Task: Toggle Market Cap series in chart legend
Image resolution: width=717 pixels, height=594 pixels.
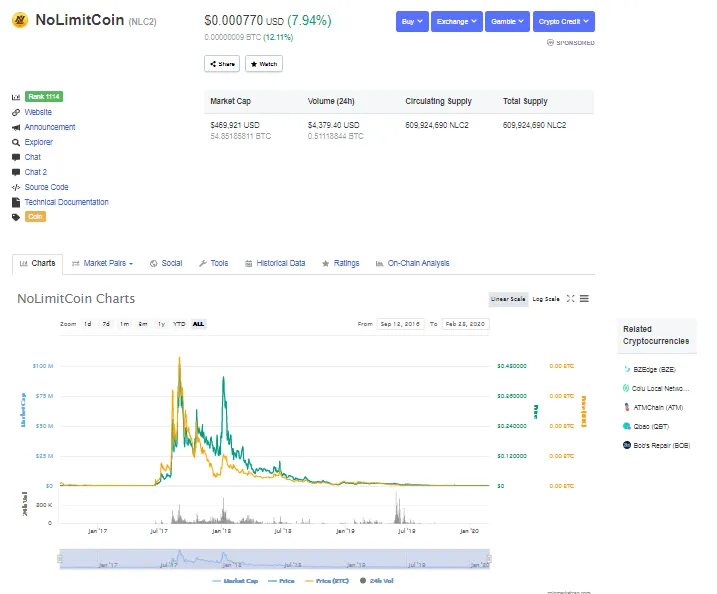Action: click(x=235, y=581)
